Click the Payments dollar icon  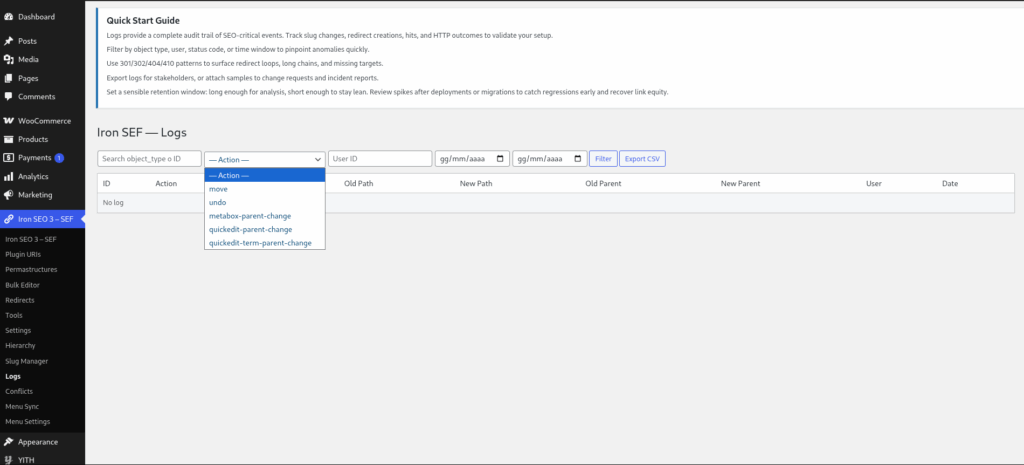9,157
